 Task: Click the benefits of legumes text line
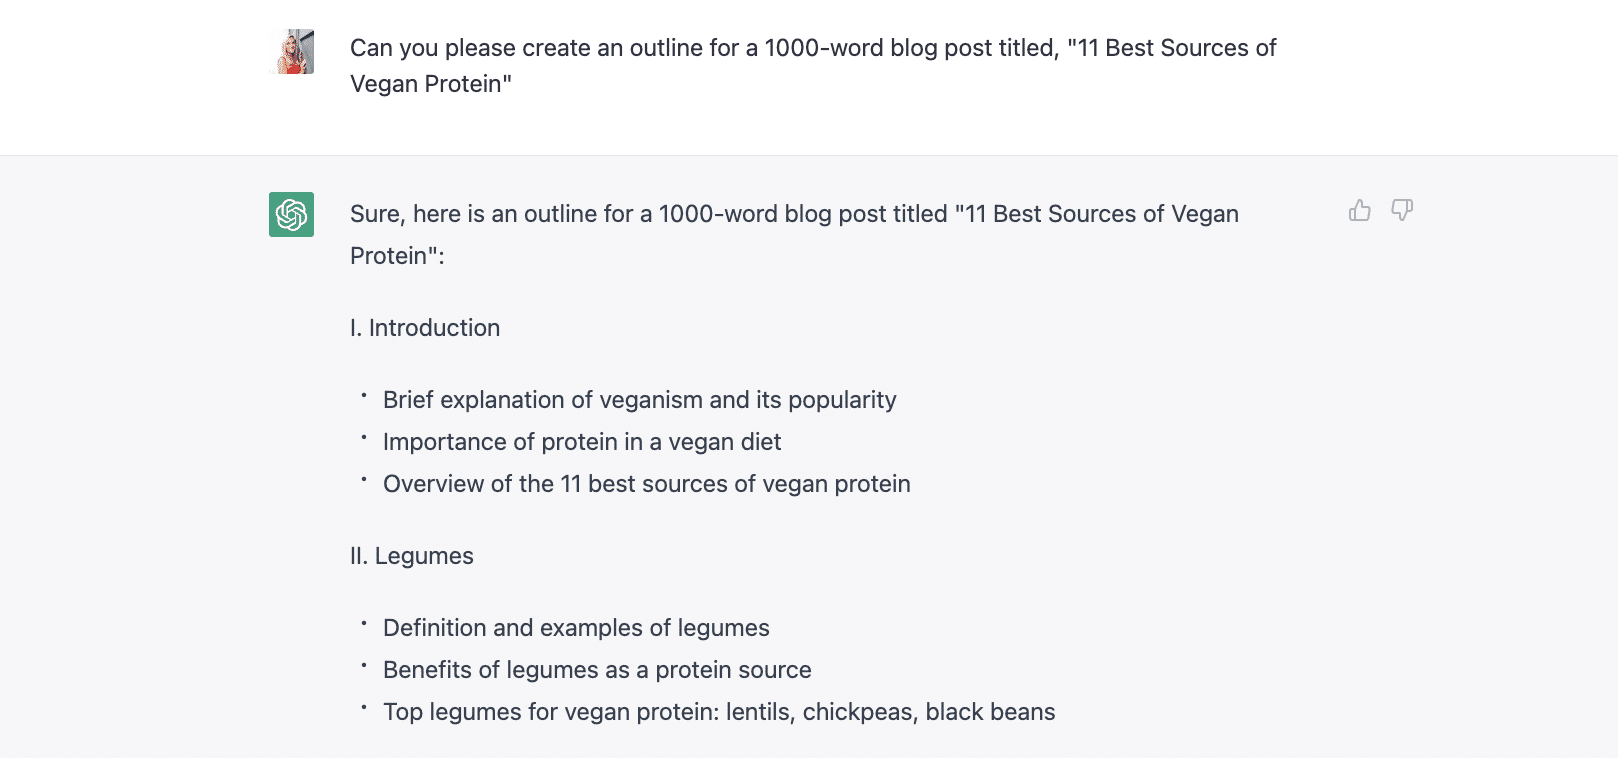click(x=596, y=669)
